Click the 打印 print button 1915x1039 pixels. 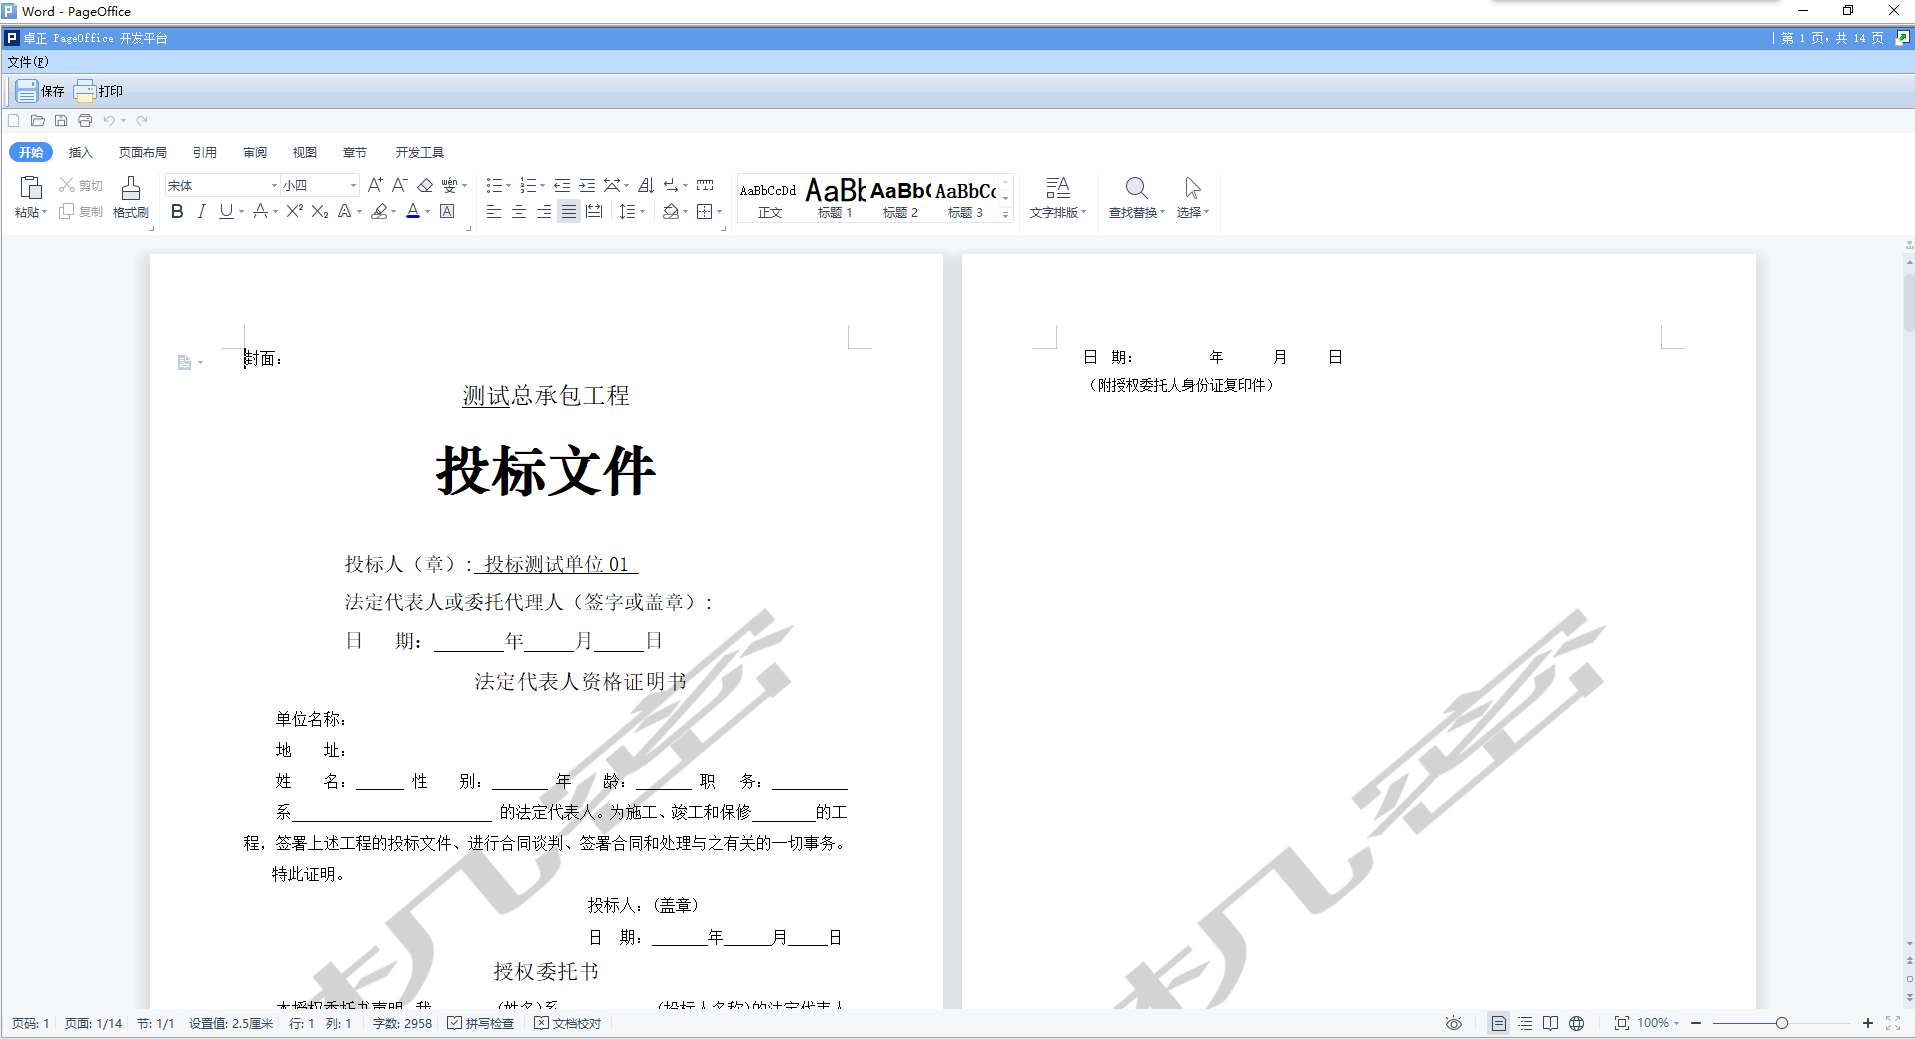point(98,91)
